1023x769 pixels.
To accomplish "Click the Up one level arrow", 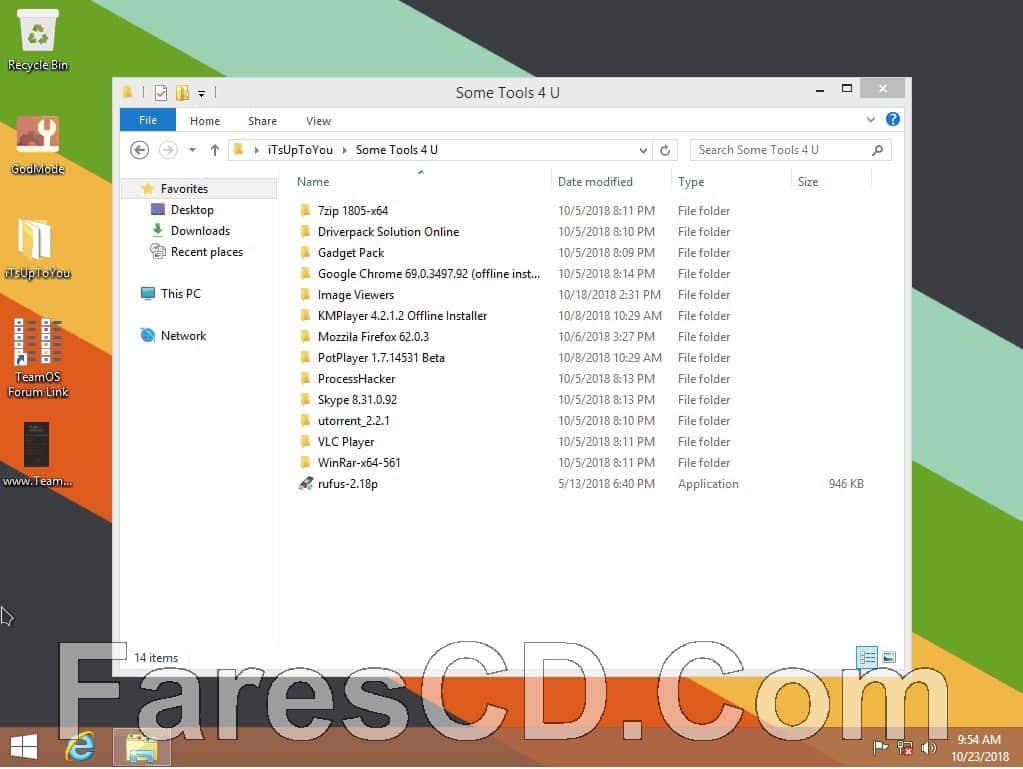I will [x=215, y=150].
